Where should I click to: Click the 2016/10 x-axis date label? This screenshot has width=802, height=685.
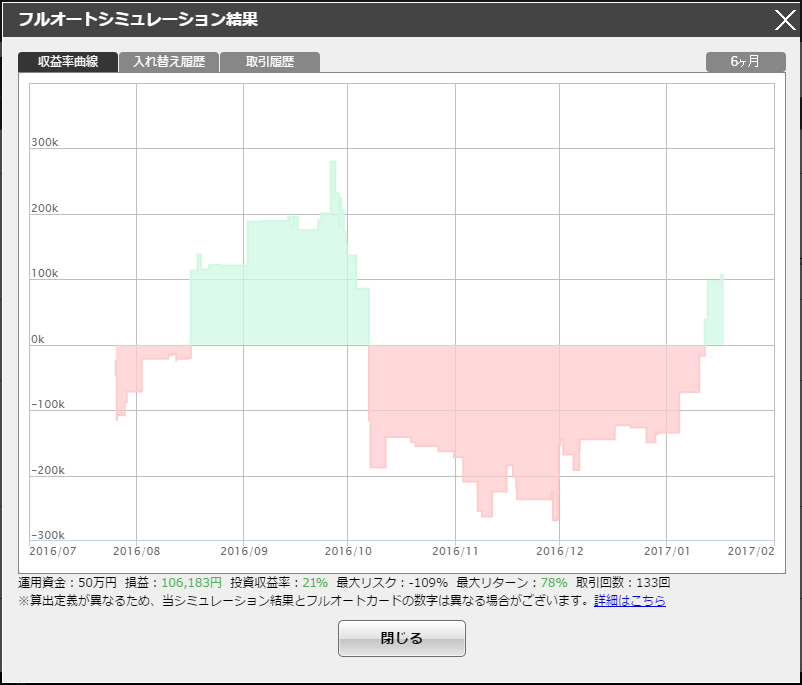click(x=348, y=551)
